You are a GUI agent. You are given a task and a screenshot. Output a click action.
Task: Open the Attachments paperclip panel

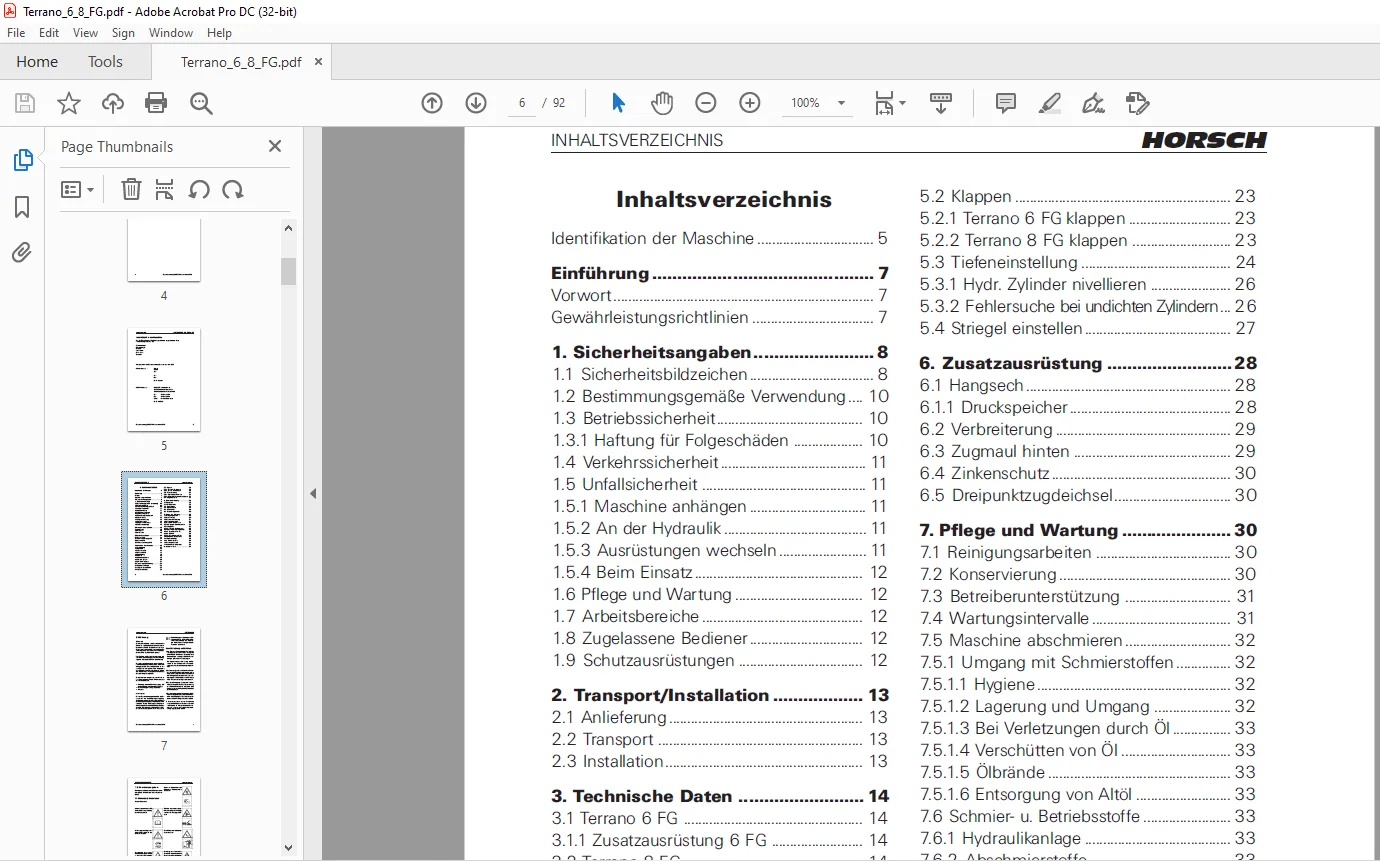(x=22, y=253)
